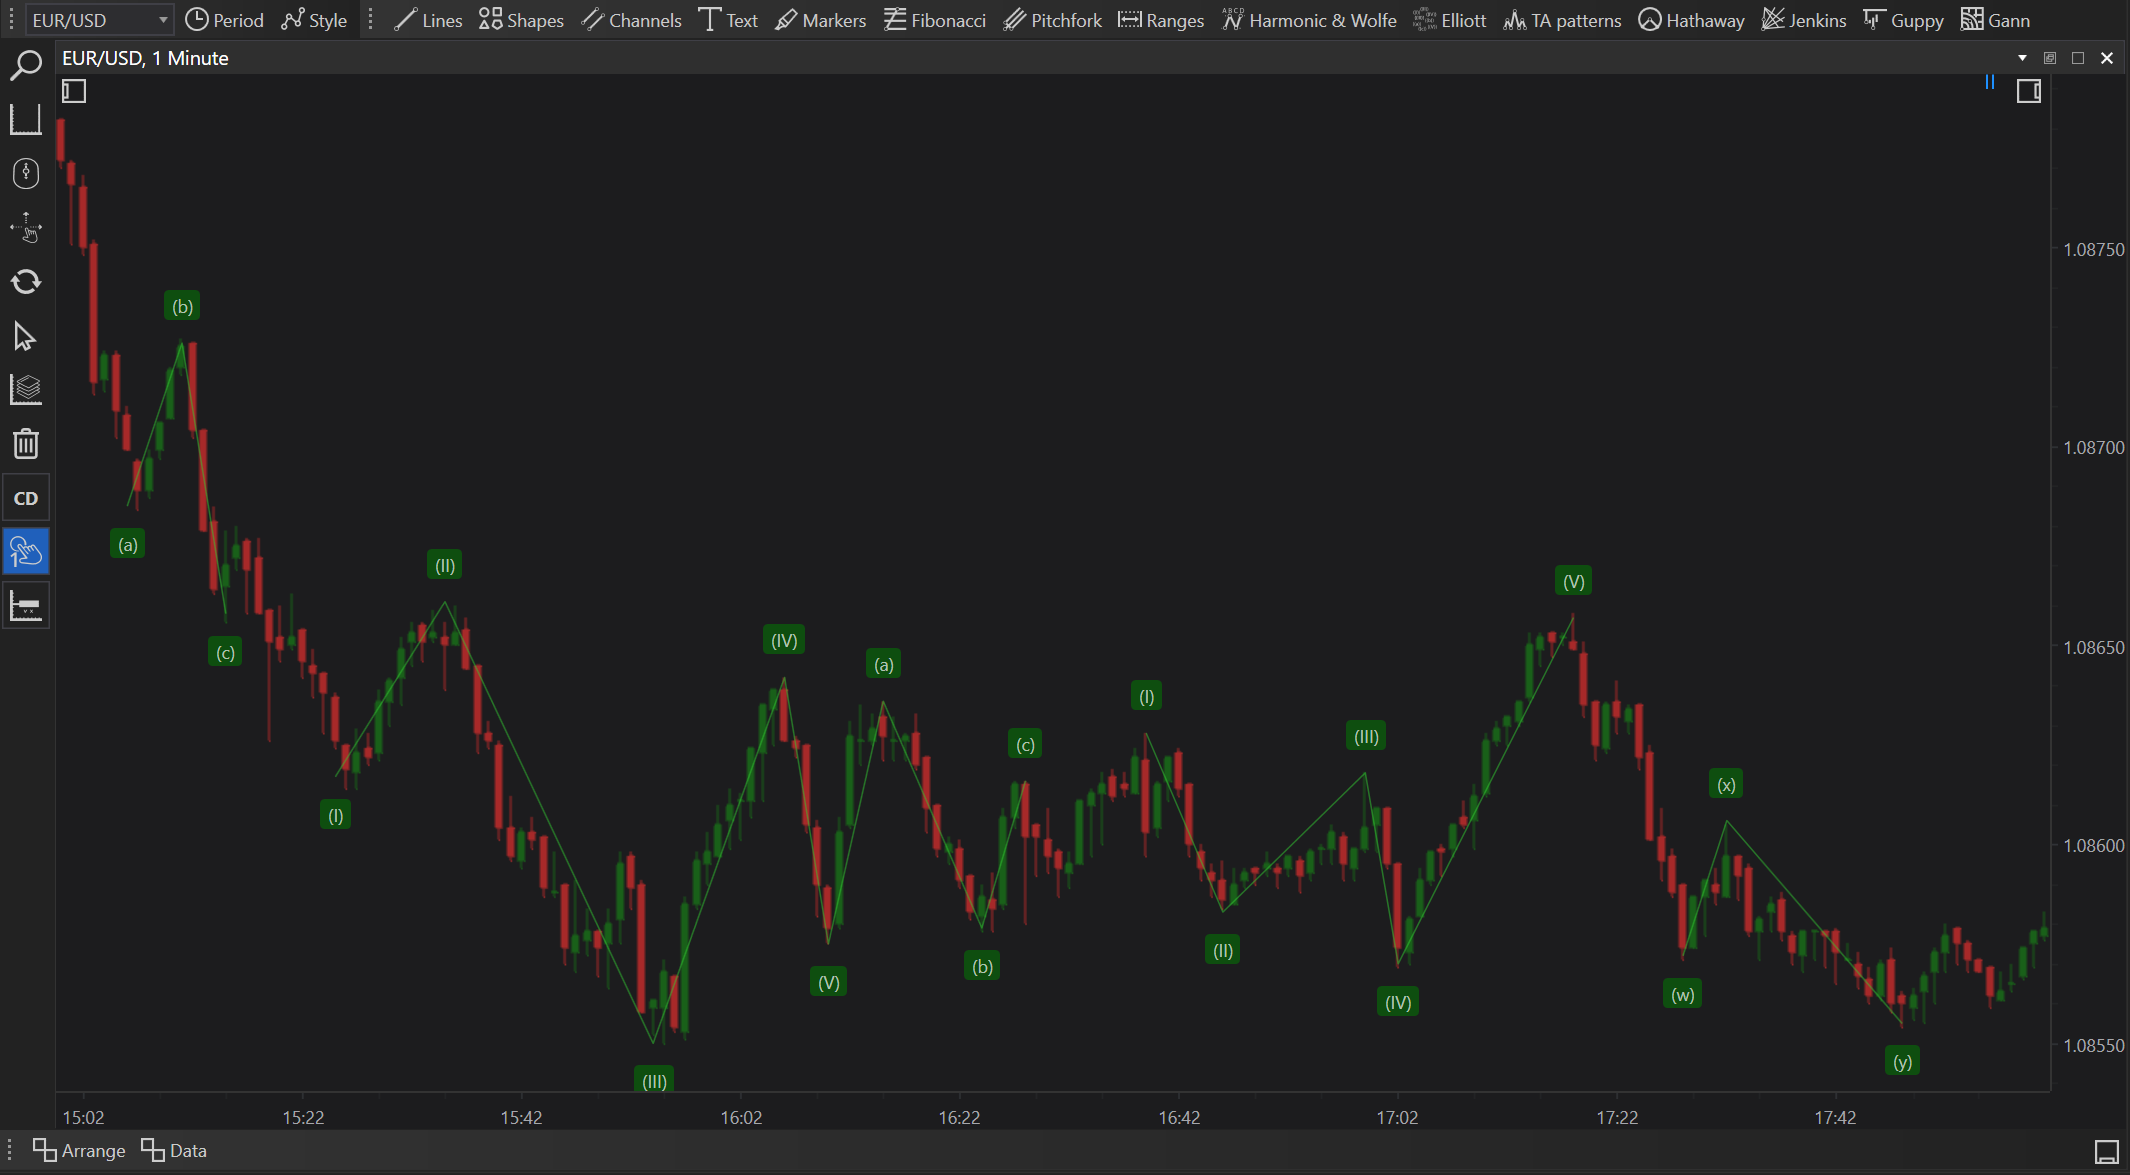The height and width of the screenshot is (1175, 2130).
Task: Select the arrow pointer tool
Action: pos(25,336)
